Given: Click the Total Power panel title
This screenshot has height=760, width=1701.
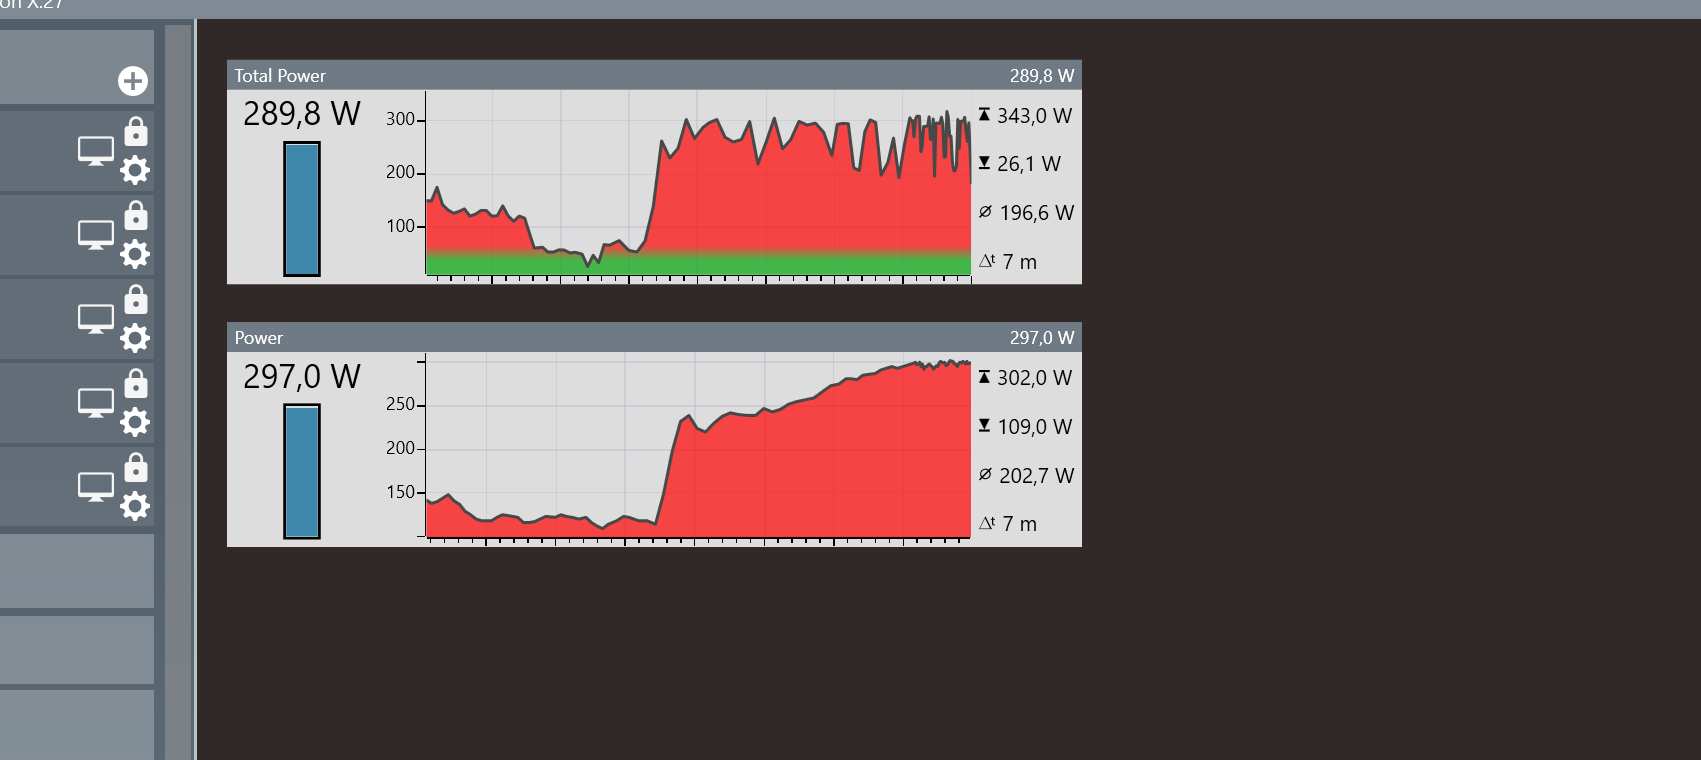Looking at the screenshot, I should pos(280,76).
